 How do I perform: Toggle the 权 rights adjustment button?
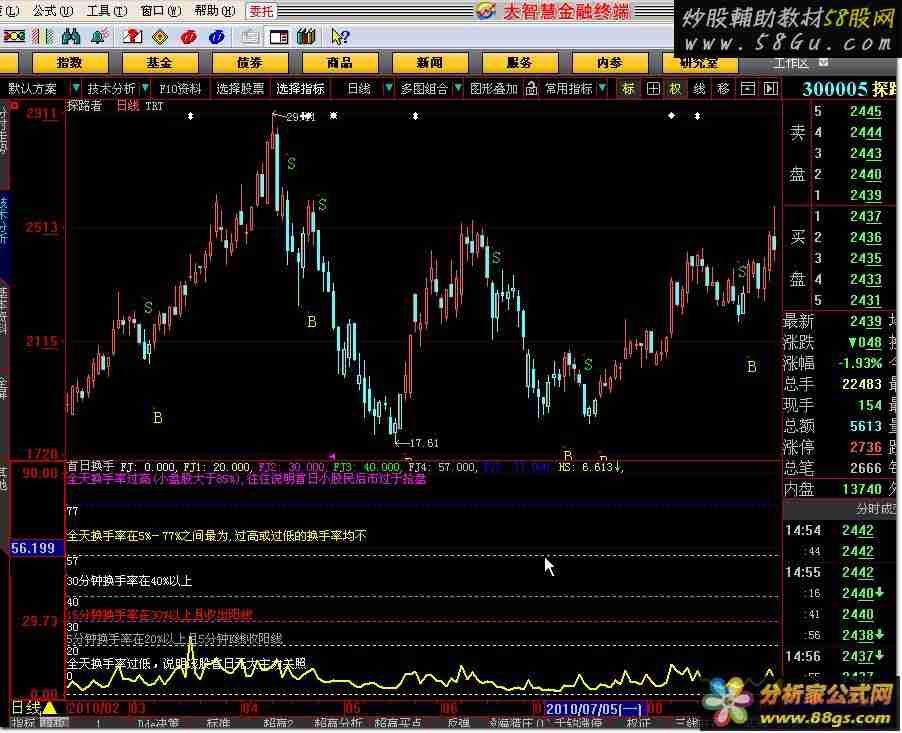(x=675, y=89)
